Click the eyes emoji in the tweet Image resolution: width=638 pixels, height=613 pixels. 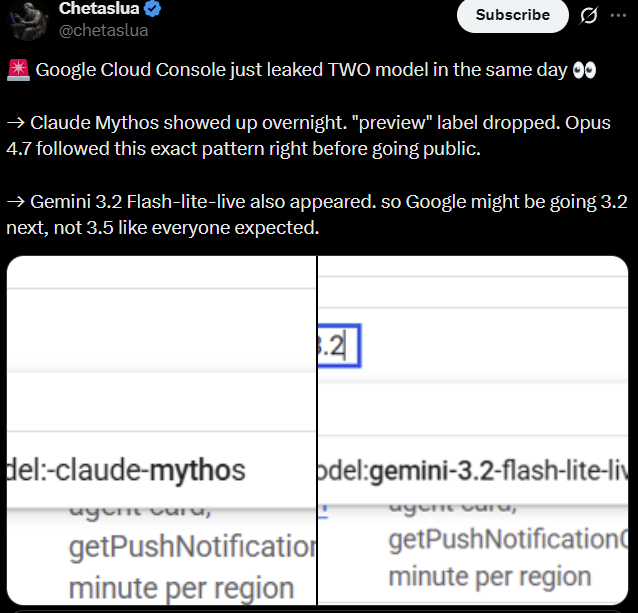584,70
